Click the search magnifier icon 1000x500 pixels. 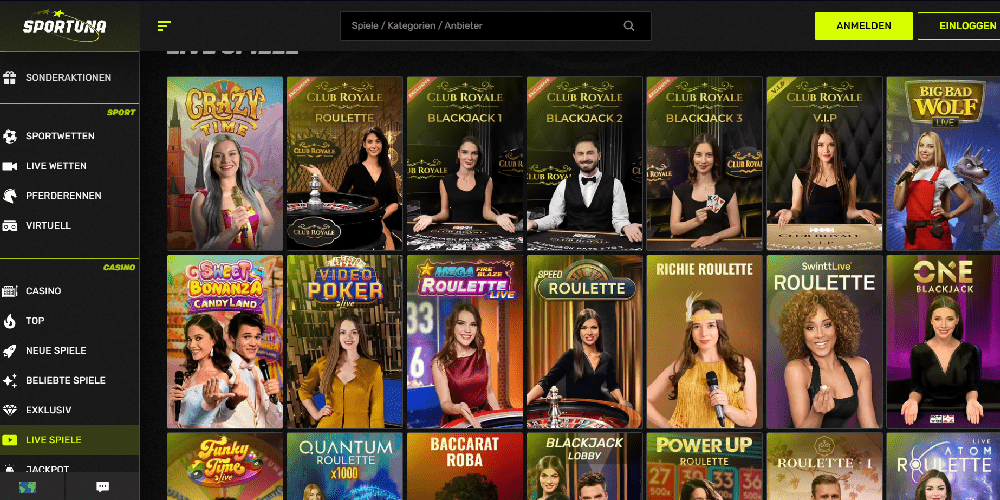click(x=629, y=26)
